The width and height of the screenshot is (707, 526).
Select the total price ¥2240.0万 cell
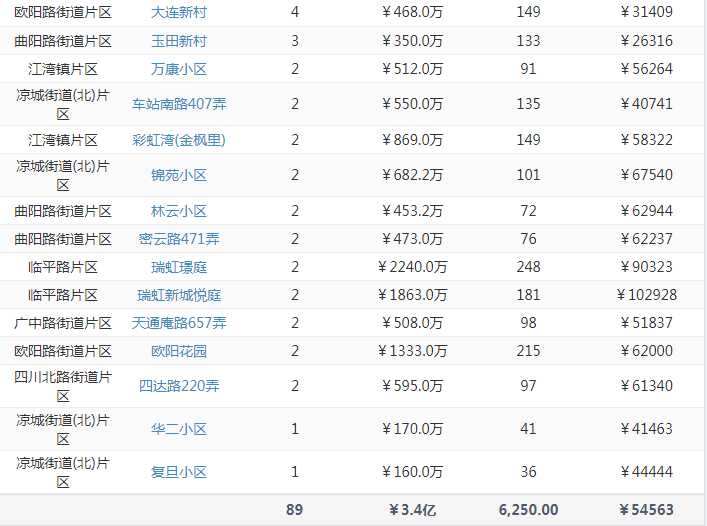click(413, 267)
